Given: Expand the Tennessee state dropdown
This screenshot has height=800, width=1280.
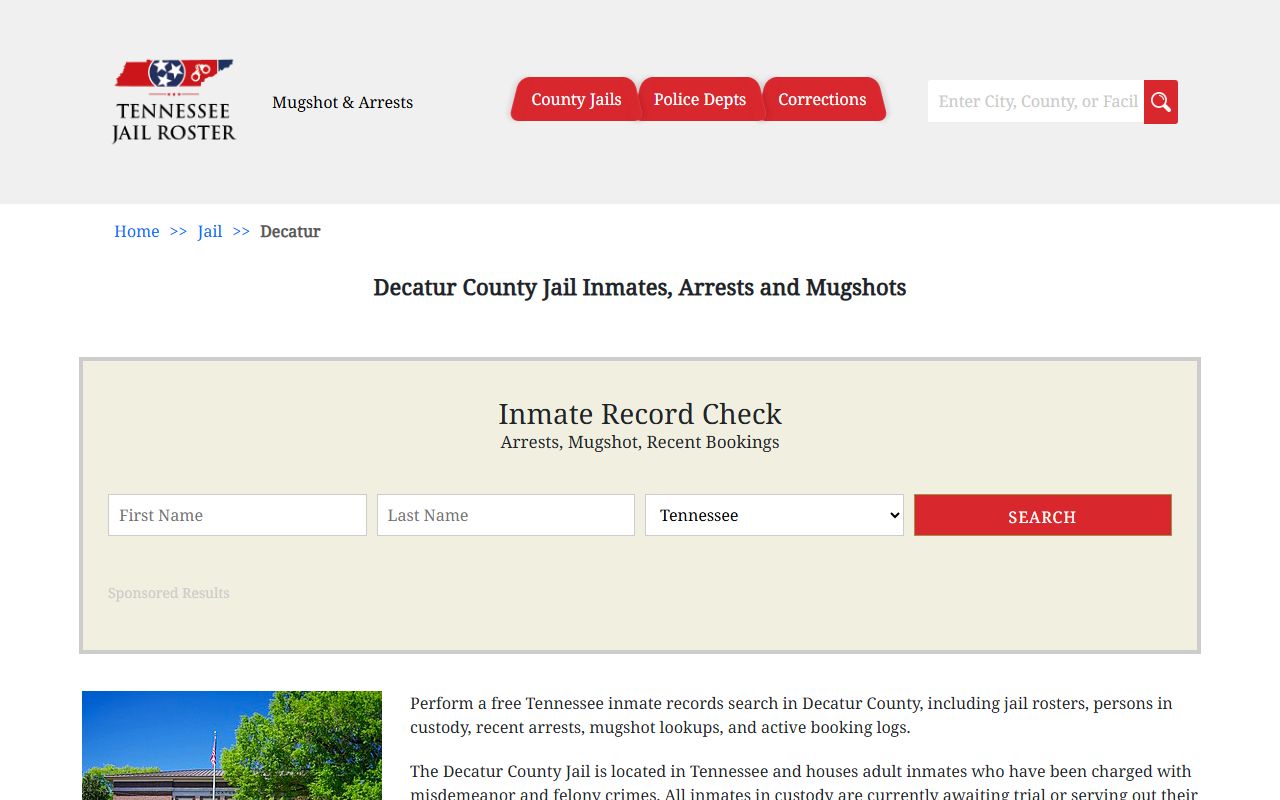Looking at the screenshot, I should (x=774, y=515).
